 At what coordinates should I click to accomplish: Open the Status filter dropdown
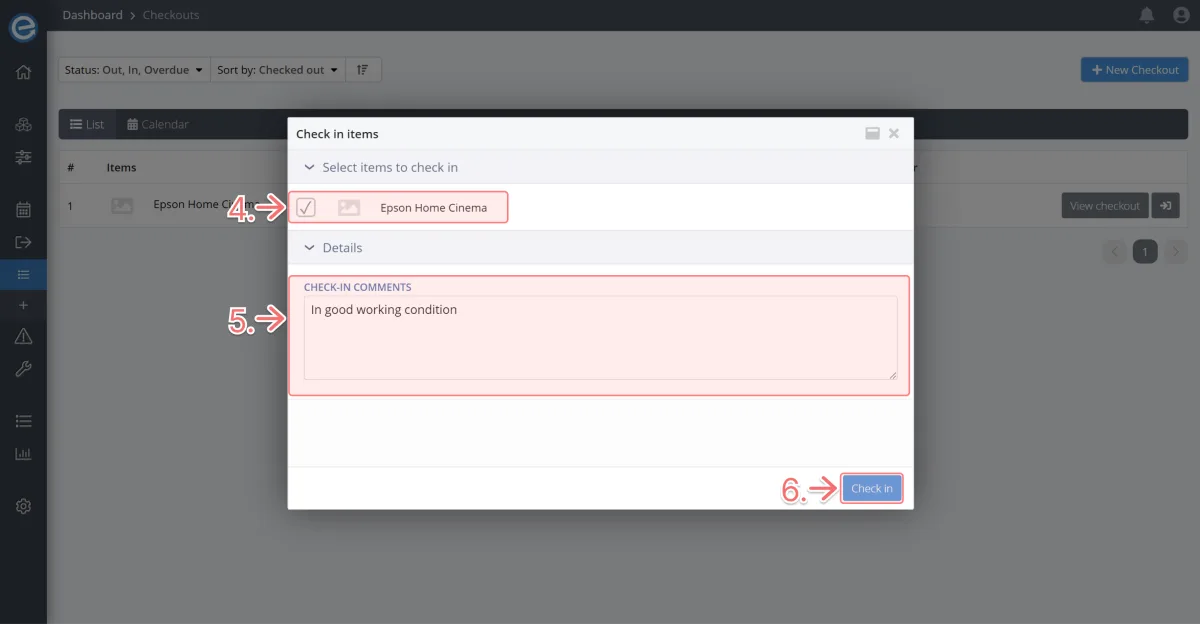134,70
